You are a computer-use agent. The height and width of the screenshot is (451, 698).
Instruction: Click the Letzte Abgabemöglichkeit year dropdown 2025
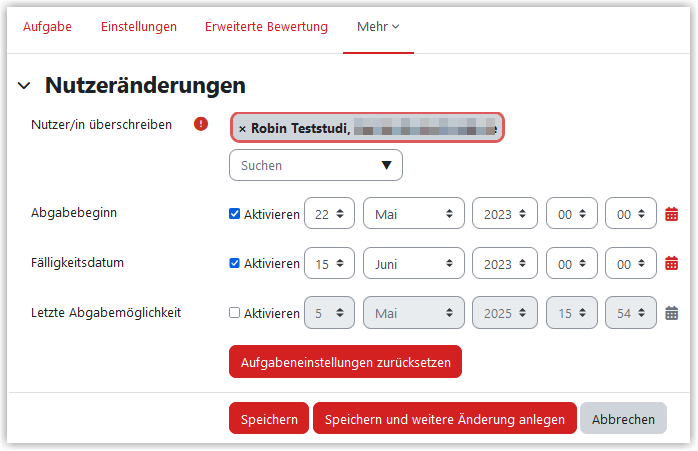pyautogui.click(x=504, y=313)
